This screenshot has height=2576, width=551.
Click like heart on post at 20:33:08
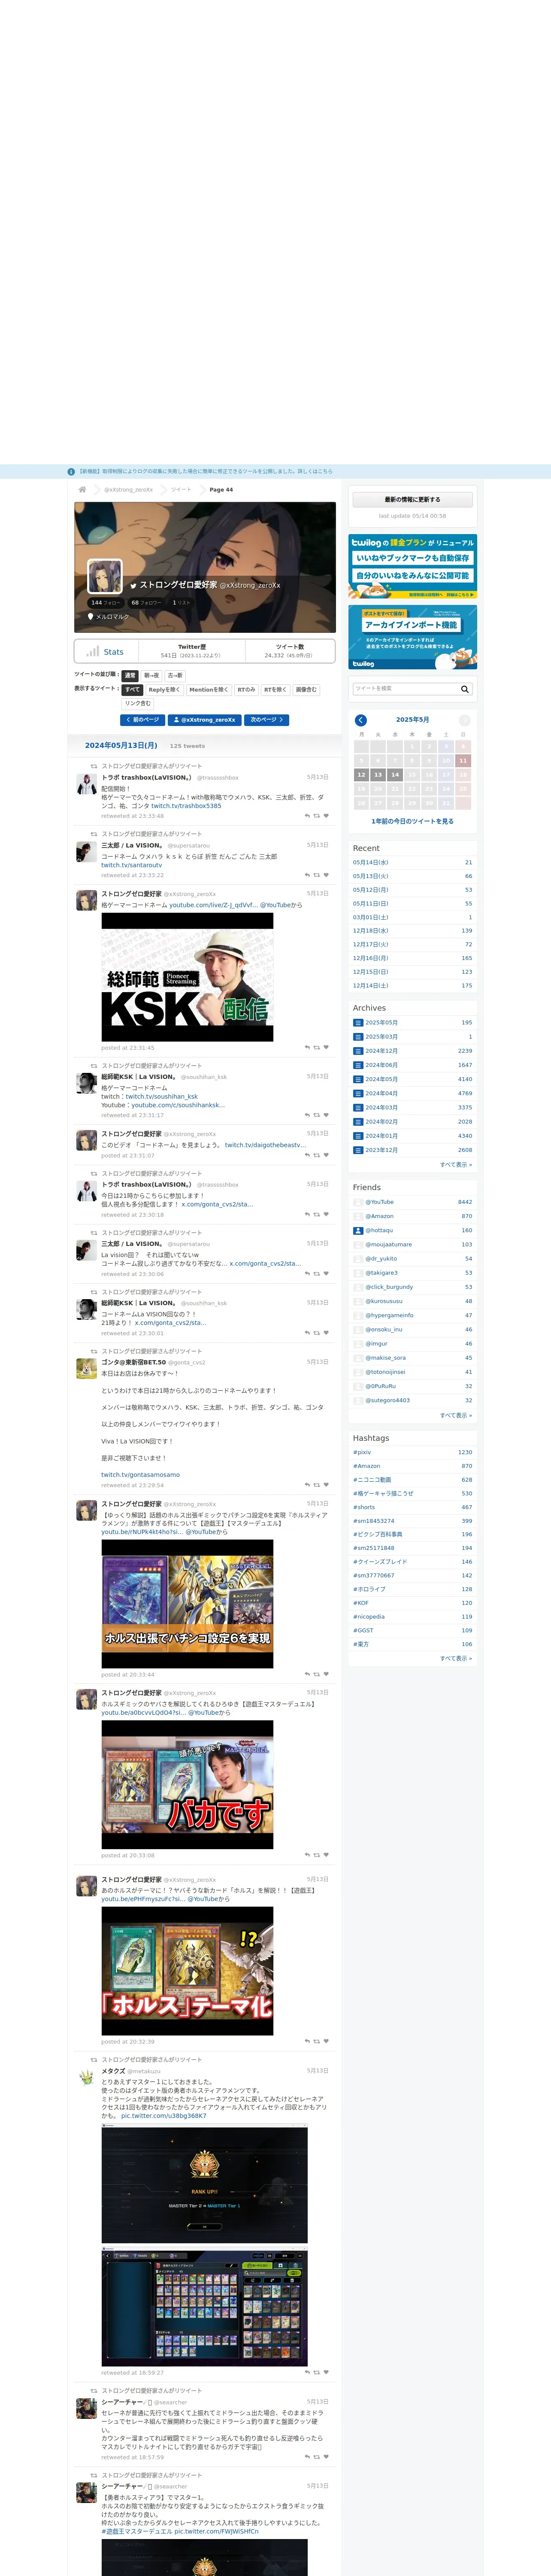[x=326, y=1855]
